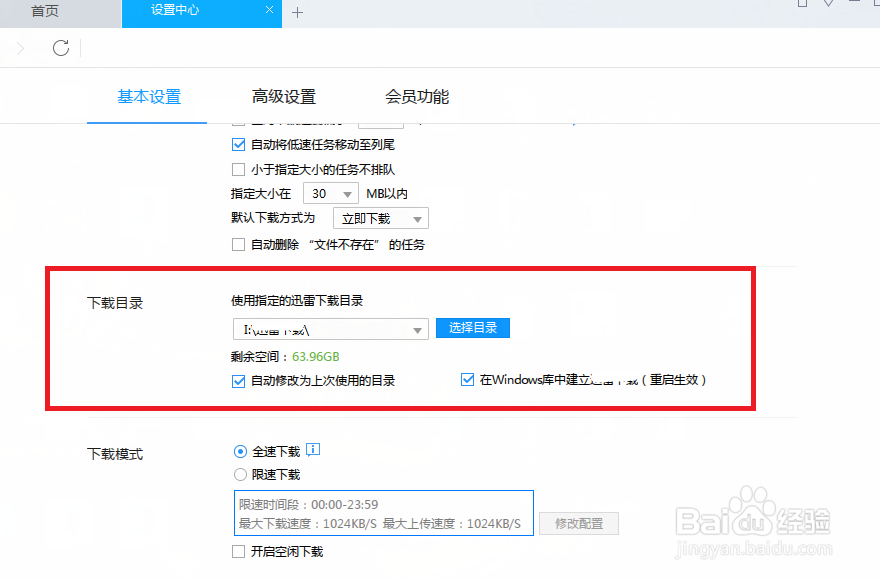Refresh the Settings Center page

(60, 47)
